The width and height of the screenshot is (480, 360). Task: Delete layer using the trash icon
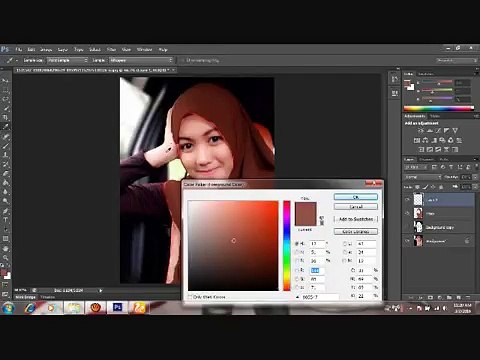click(x=468, y=297)
